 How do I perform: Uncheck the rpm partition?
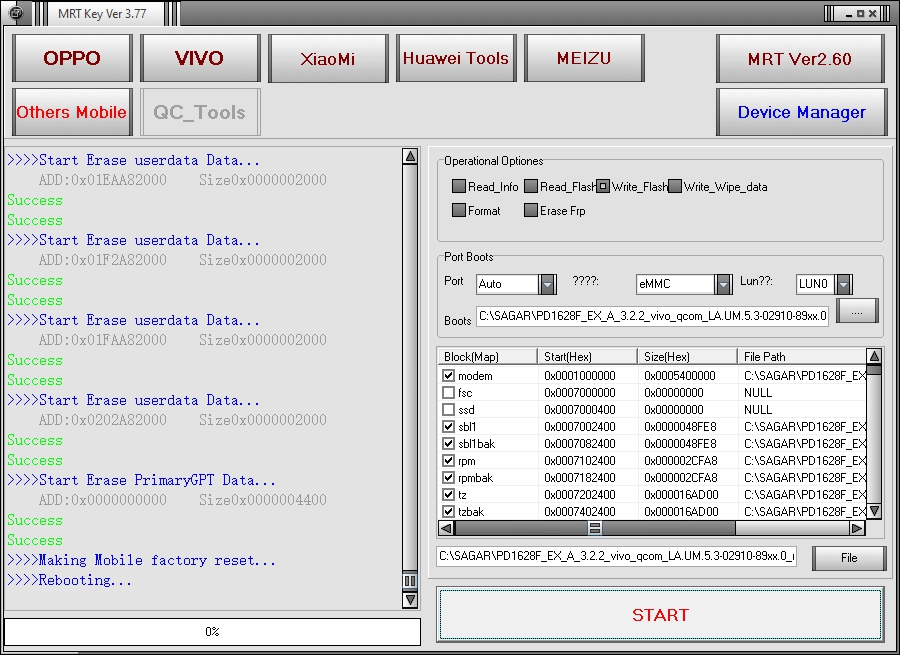pyautogui.click(x=448, y=460)
